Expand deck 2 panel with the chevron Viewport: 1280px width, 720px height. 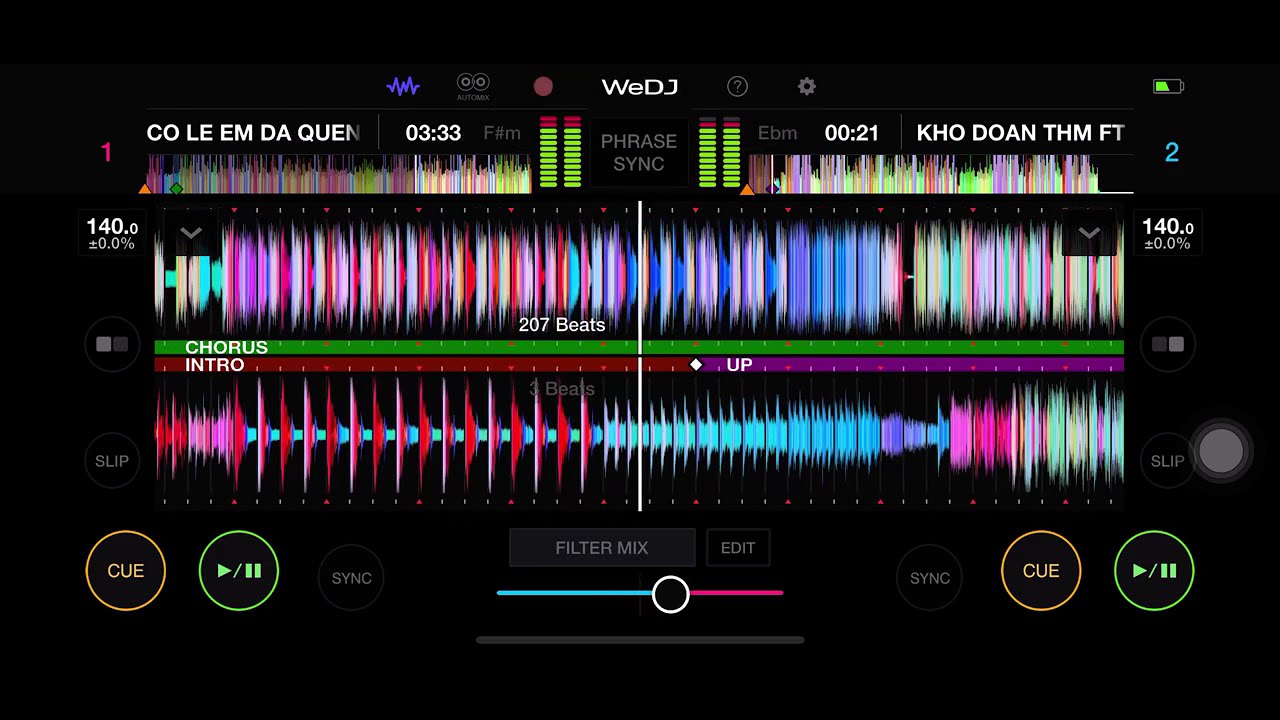click(1089, 233)
